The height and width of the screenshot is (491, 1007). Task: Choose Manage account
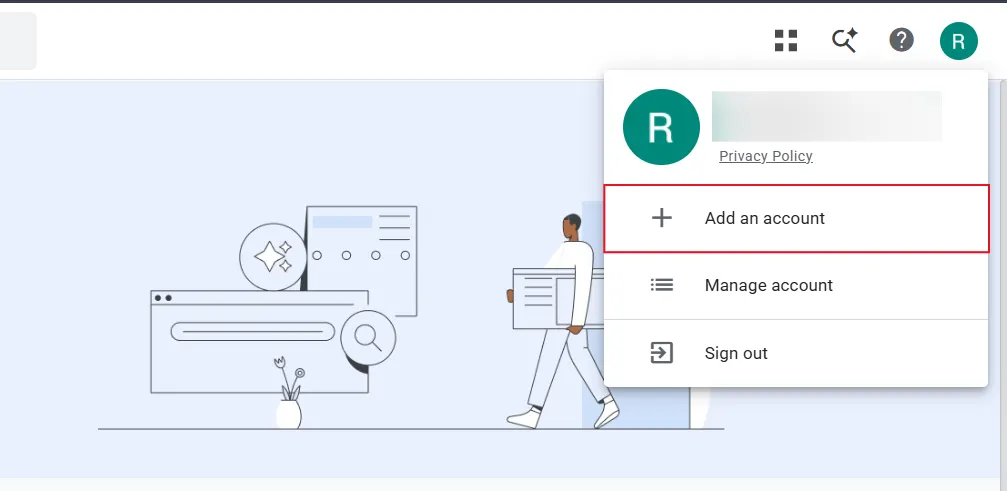click(x=796, y=285)
